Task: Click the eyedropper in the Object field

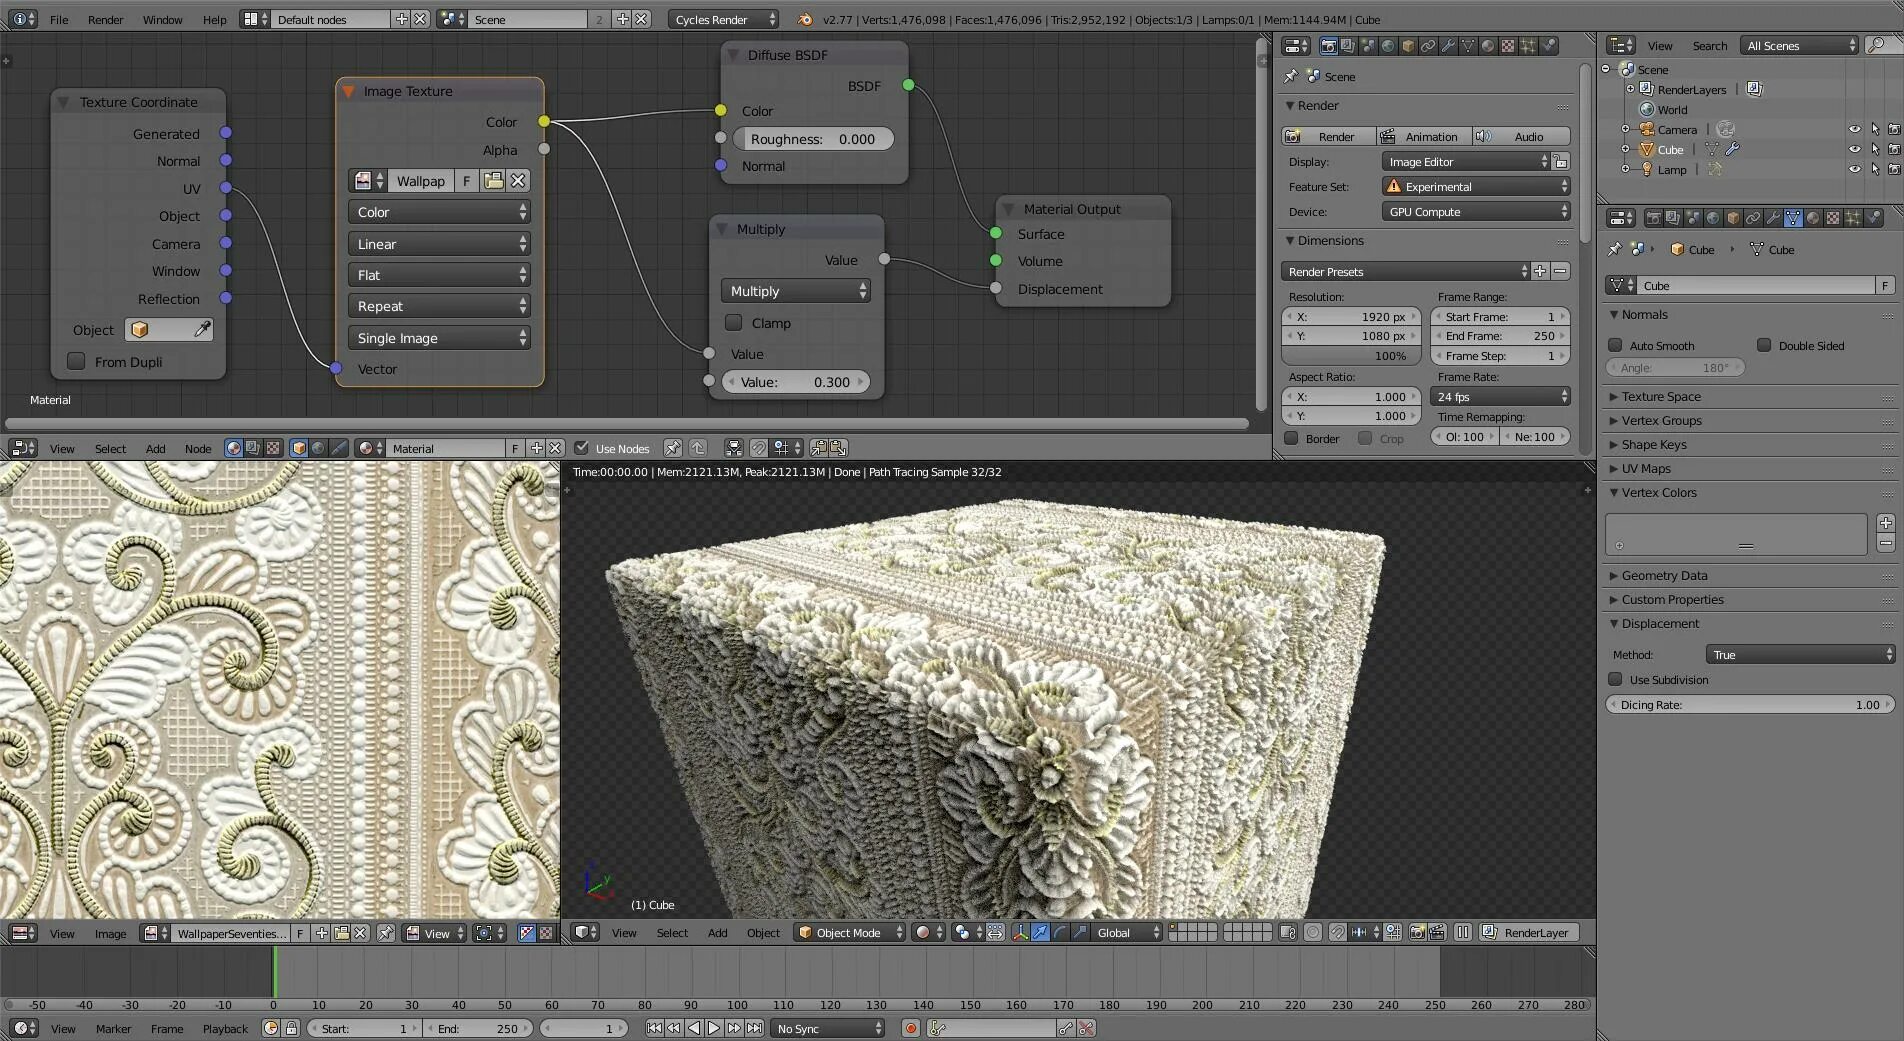Action: (201, 330)
